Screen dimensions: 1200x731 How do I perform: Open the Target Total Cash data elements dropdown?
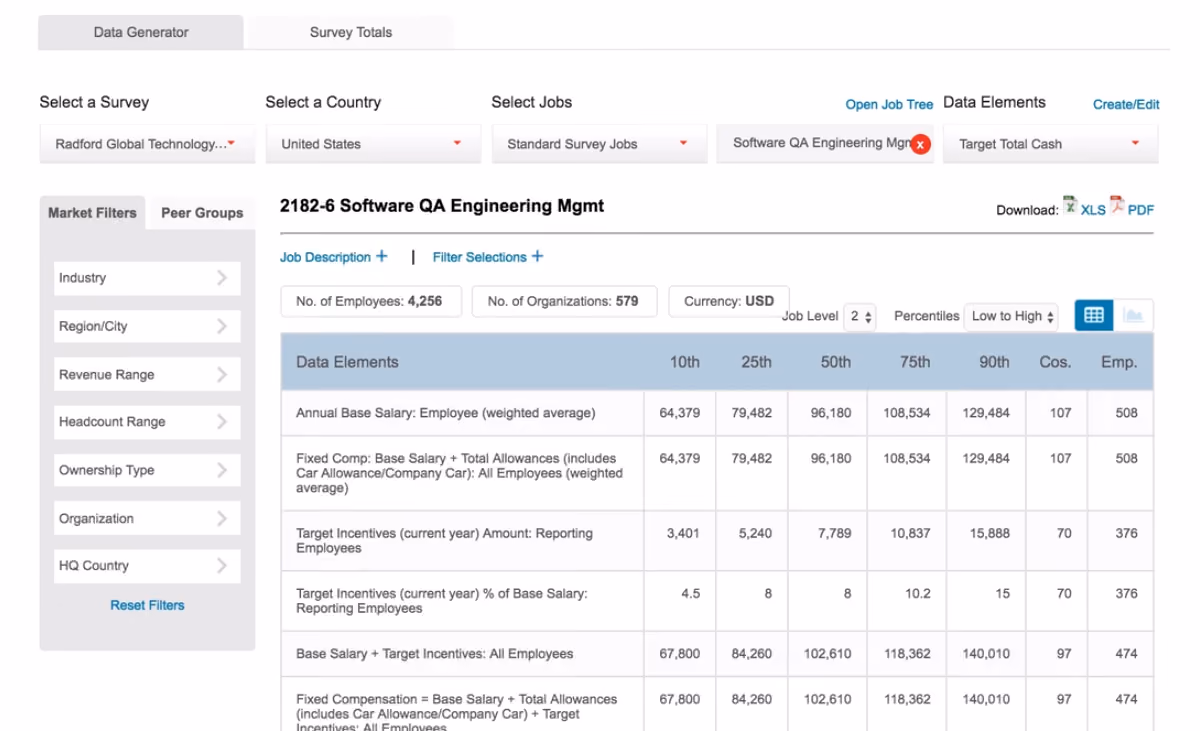tap(1051, 144)
